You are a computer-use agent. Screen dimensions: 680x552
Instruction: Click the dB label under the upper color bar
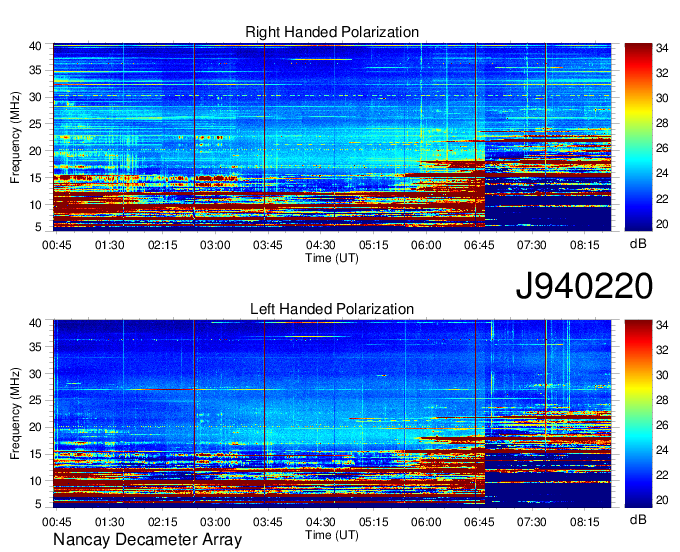pos(638,244)
